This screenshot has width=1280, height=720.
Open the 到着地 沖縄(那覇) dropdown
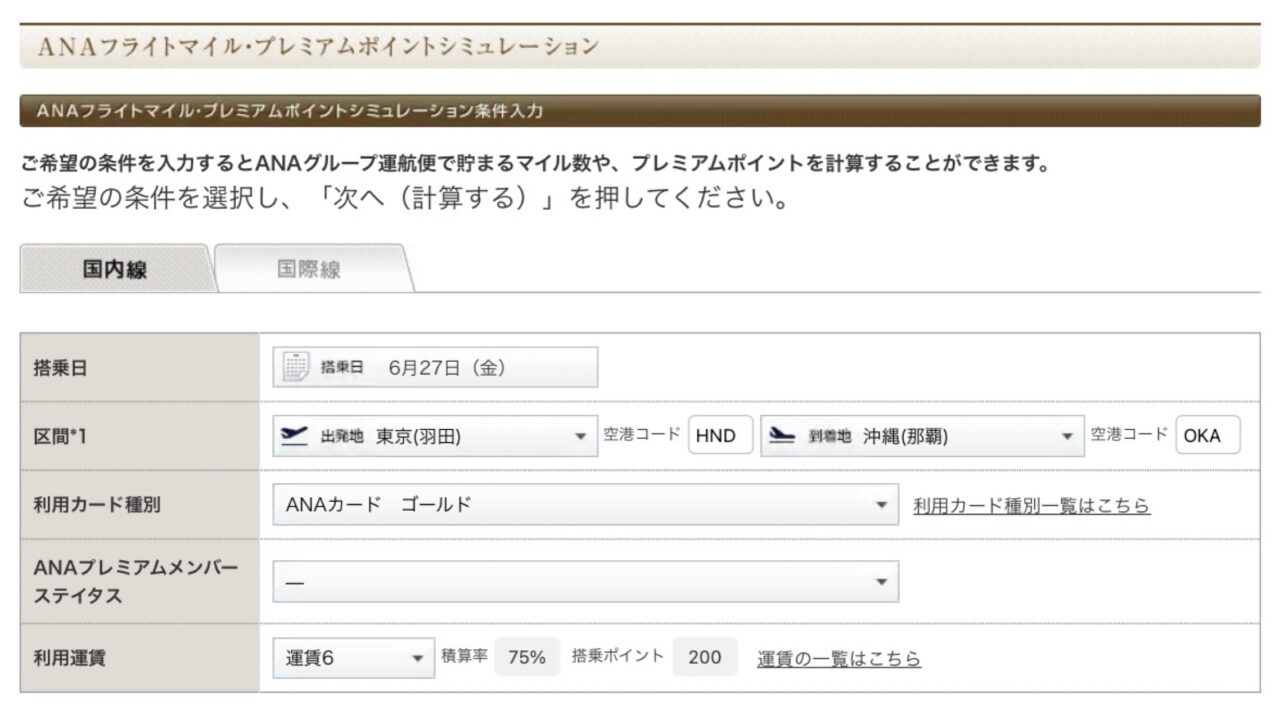[x=923, y=436]
